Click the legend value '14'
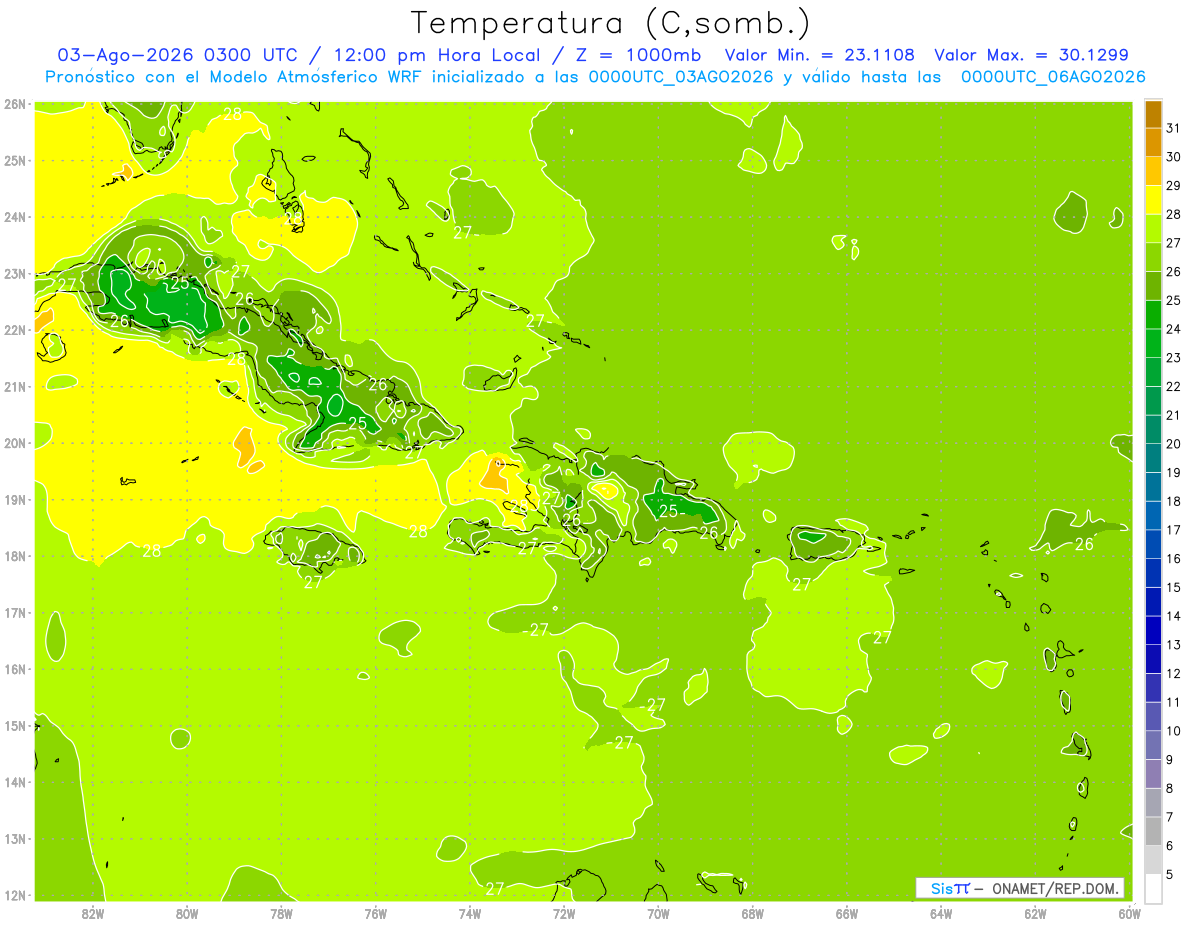 click(x=1173, y=616)
